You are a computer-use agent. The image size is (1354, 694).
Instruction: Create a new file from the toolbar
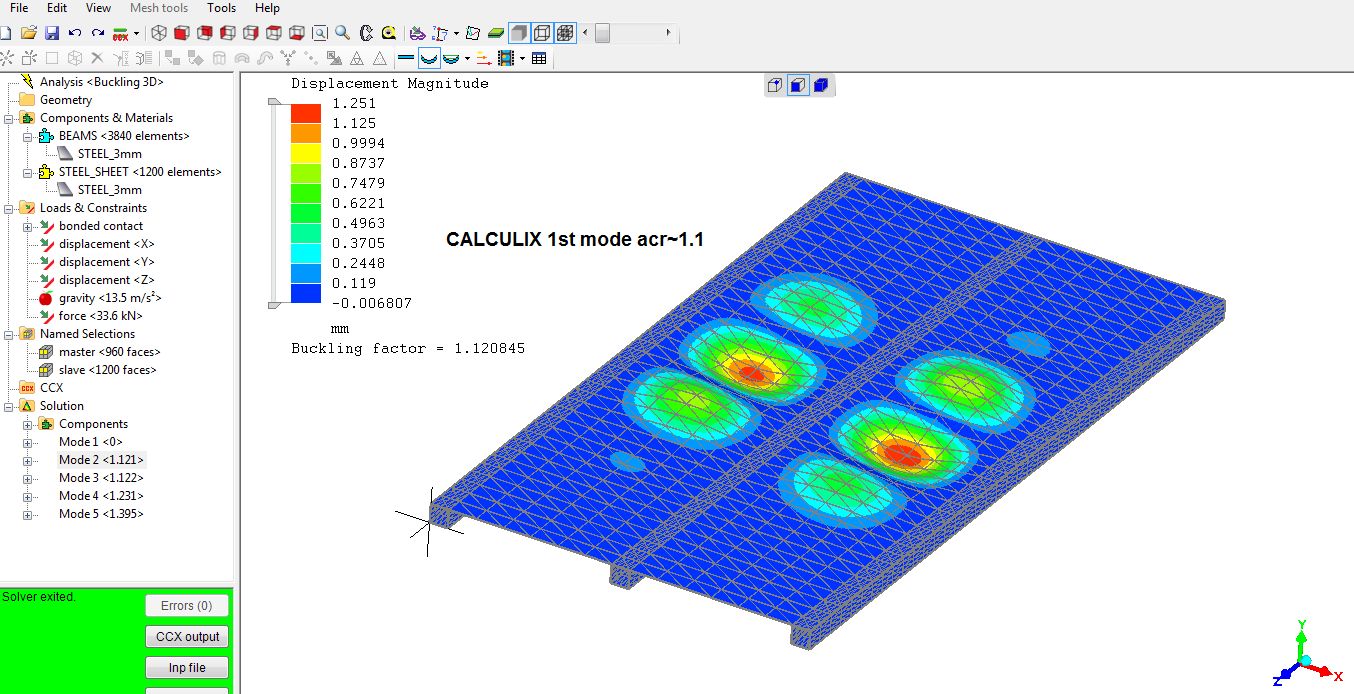pos(6,33)
